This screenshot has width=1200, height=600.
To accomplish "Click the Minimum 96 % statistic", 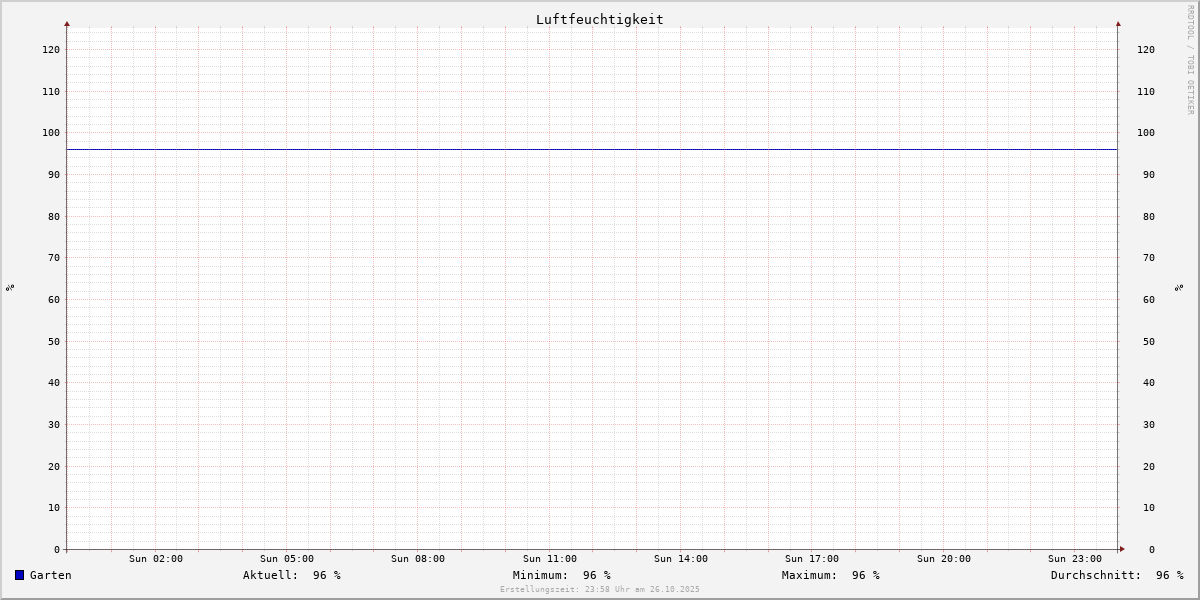I will (562, 575).
